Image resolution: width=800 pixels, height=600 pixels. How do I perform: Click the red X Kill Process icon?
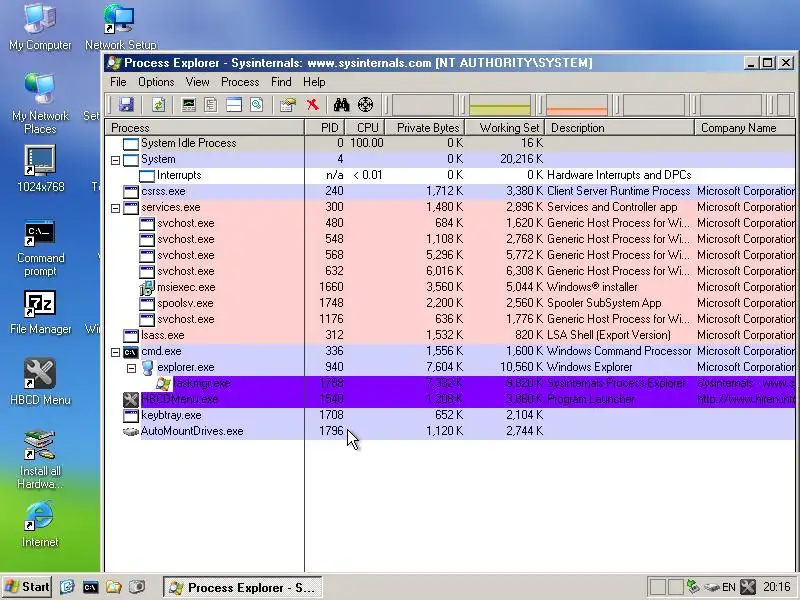point(312,105)
